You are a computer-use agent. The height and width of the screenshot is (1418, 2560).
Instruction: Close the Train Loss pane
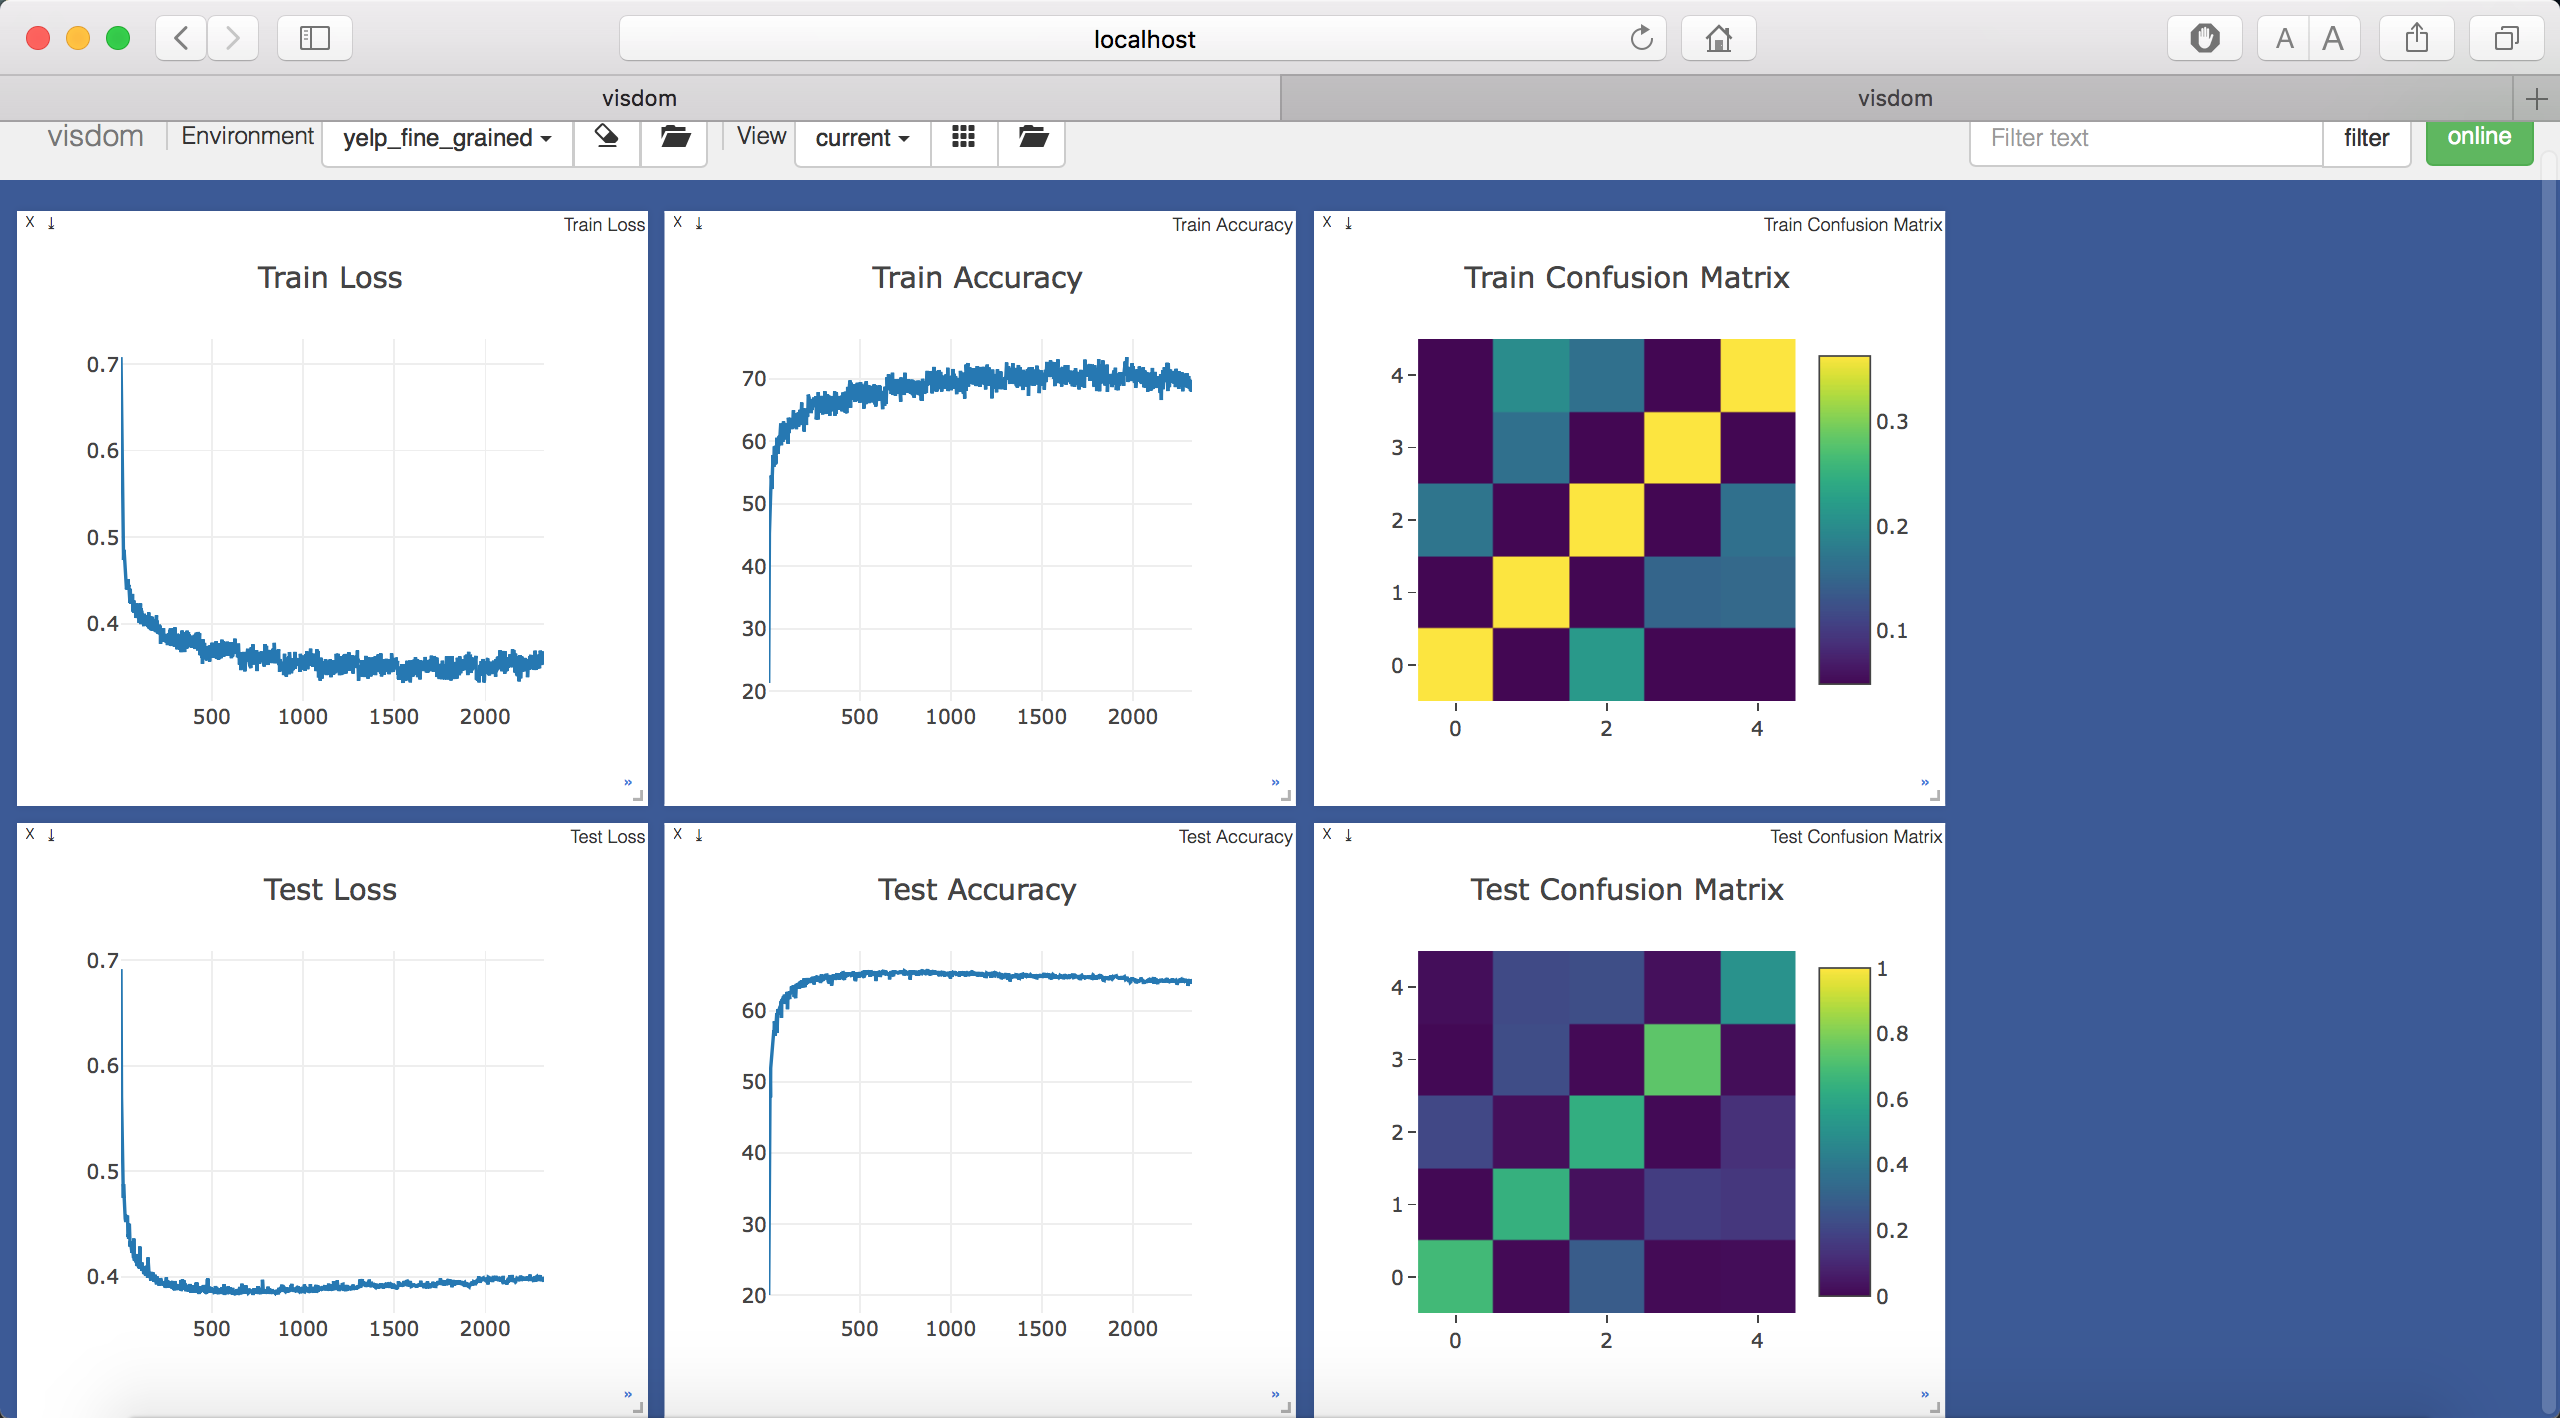(30, 222)
